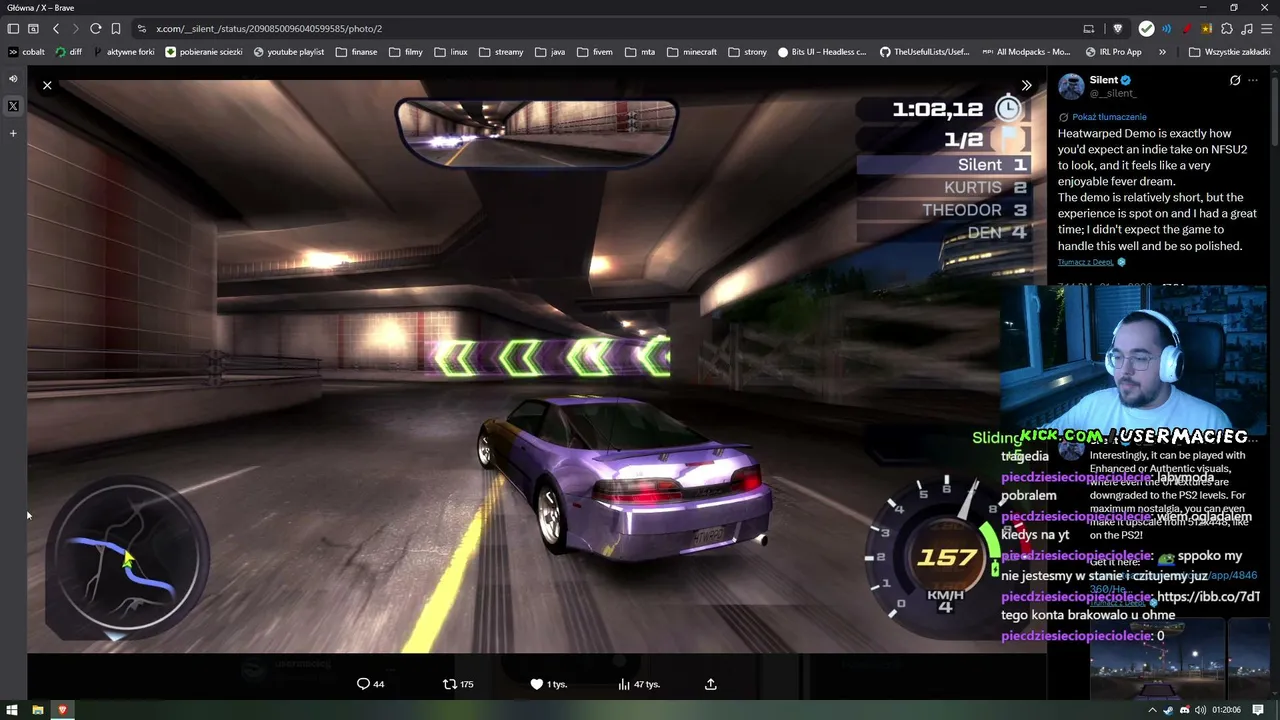Show hidden system tray icons
The height and width of the screenshot is (720, 1280).
[x=1152, y=710]
